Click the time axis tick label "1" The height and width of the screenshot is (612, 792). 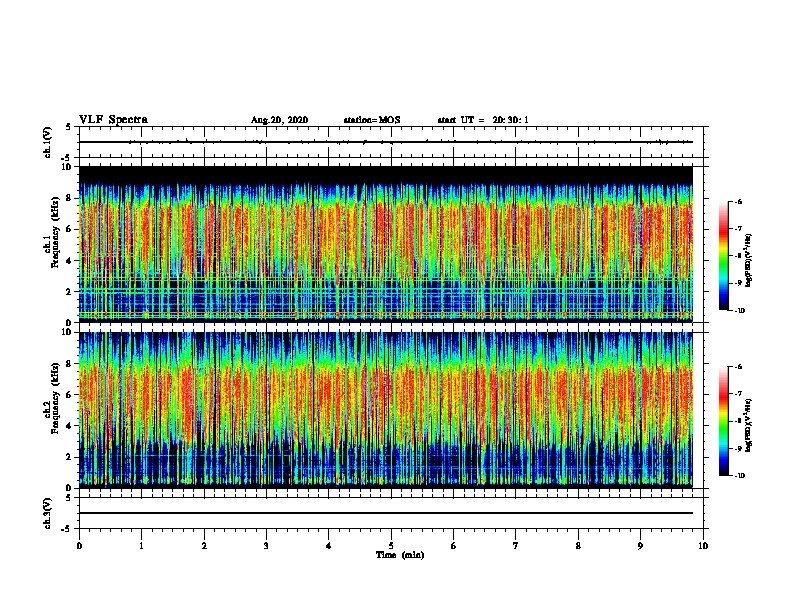pyautogui.click(x=141, y=546)
